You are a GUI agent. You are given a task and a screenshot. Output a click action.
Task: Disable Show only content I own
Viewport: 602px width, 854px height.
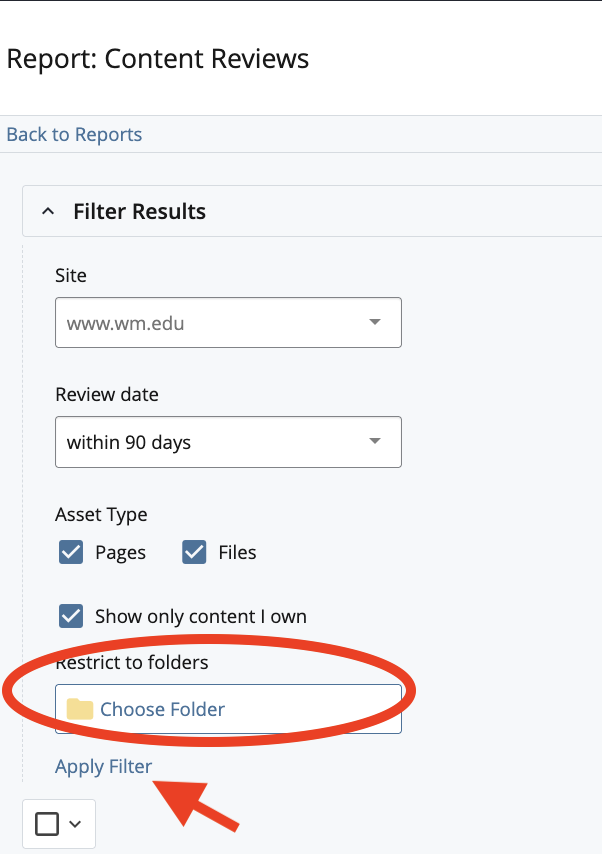coord(70,616)
